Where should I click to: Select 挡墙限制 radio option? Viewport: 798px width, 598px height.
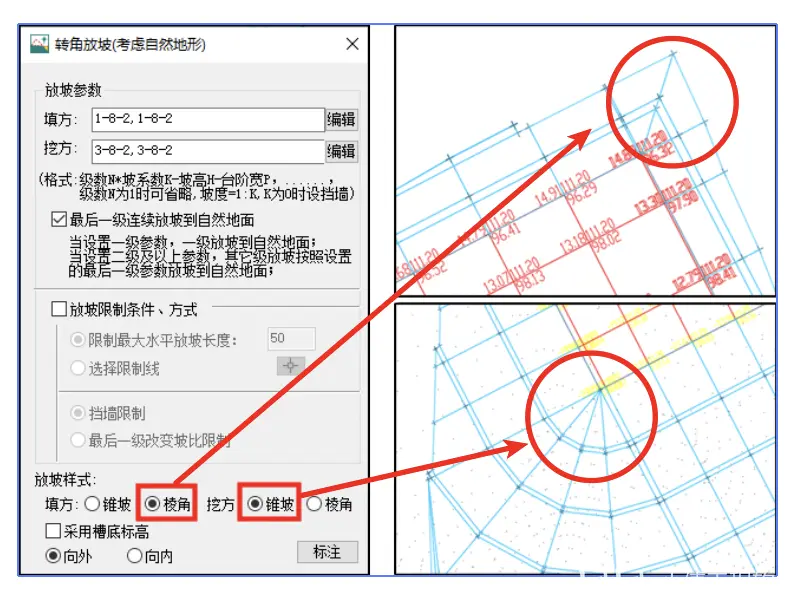point(77,413)
